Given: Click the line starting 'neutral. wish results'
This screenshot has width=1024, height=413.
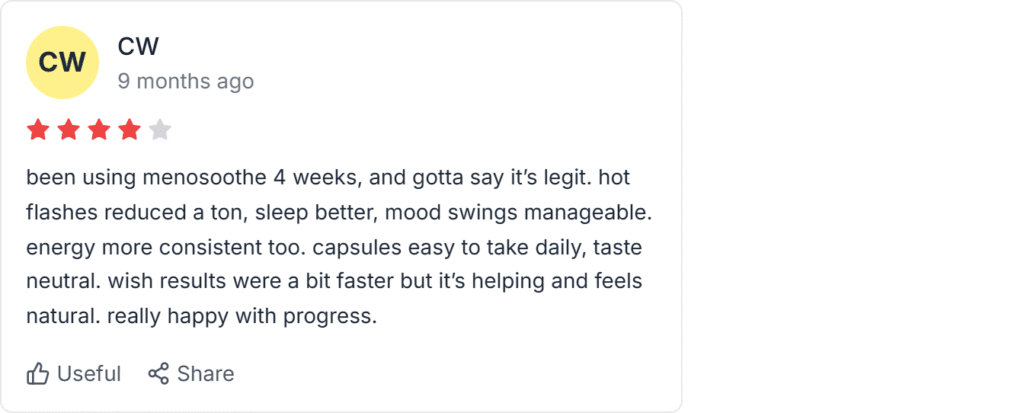Looking at the screenshot, I should [334, 282].
